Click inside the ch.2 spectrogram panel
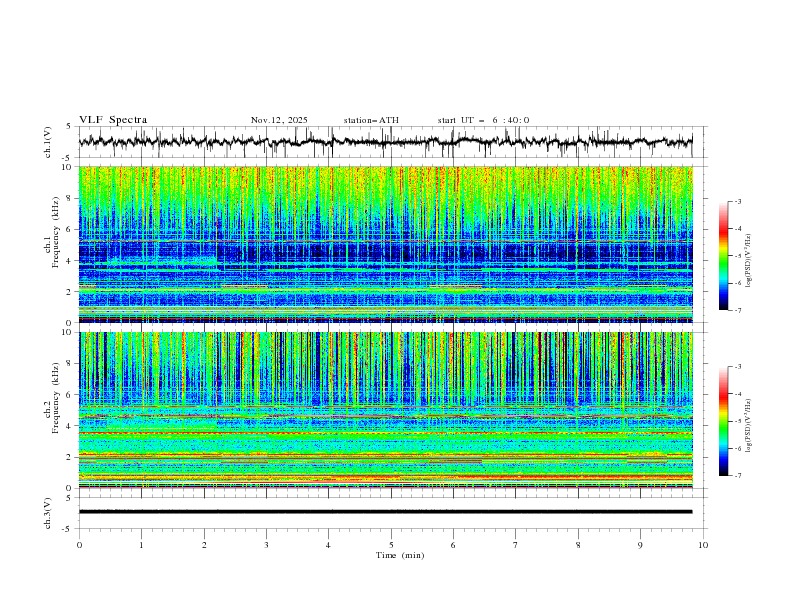 tap(385, 410)
